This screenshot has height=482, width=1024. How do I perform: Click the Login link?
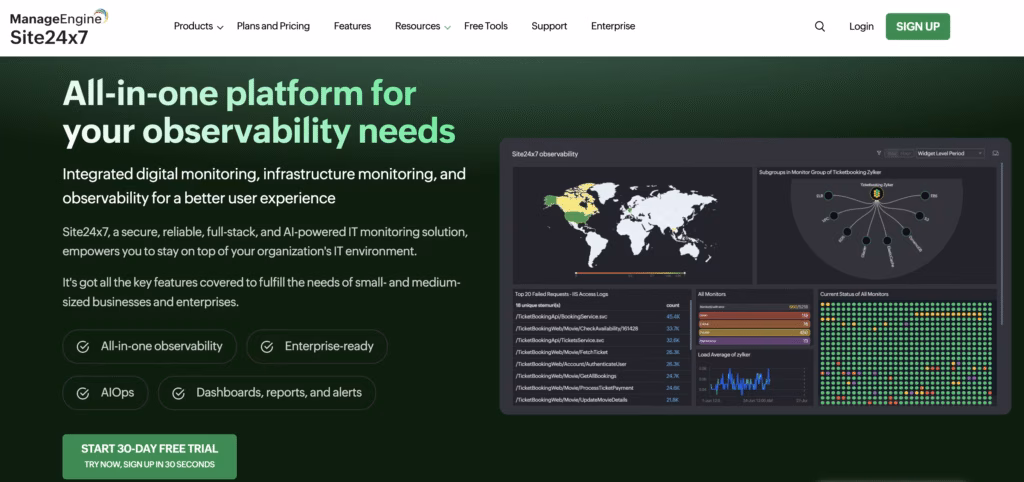point(861,27)
